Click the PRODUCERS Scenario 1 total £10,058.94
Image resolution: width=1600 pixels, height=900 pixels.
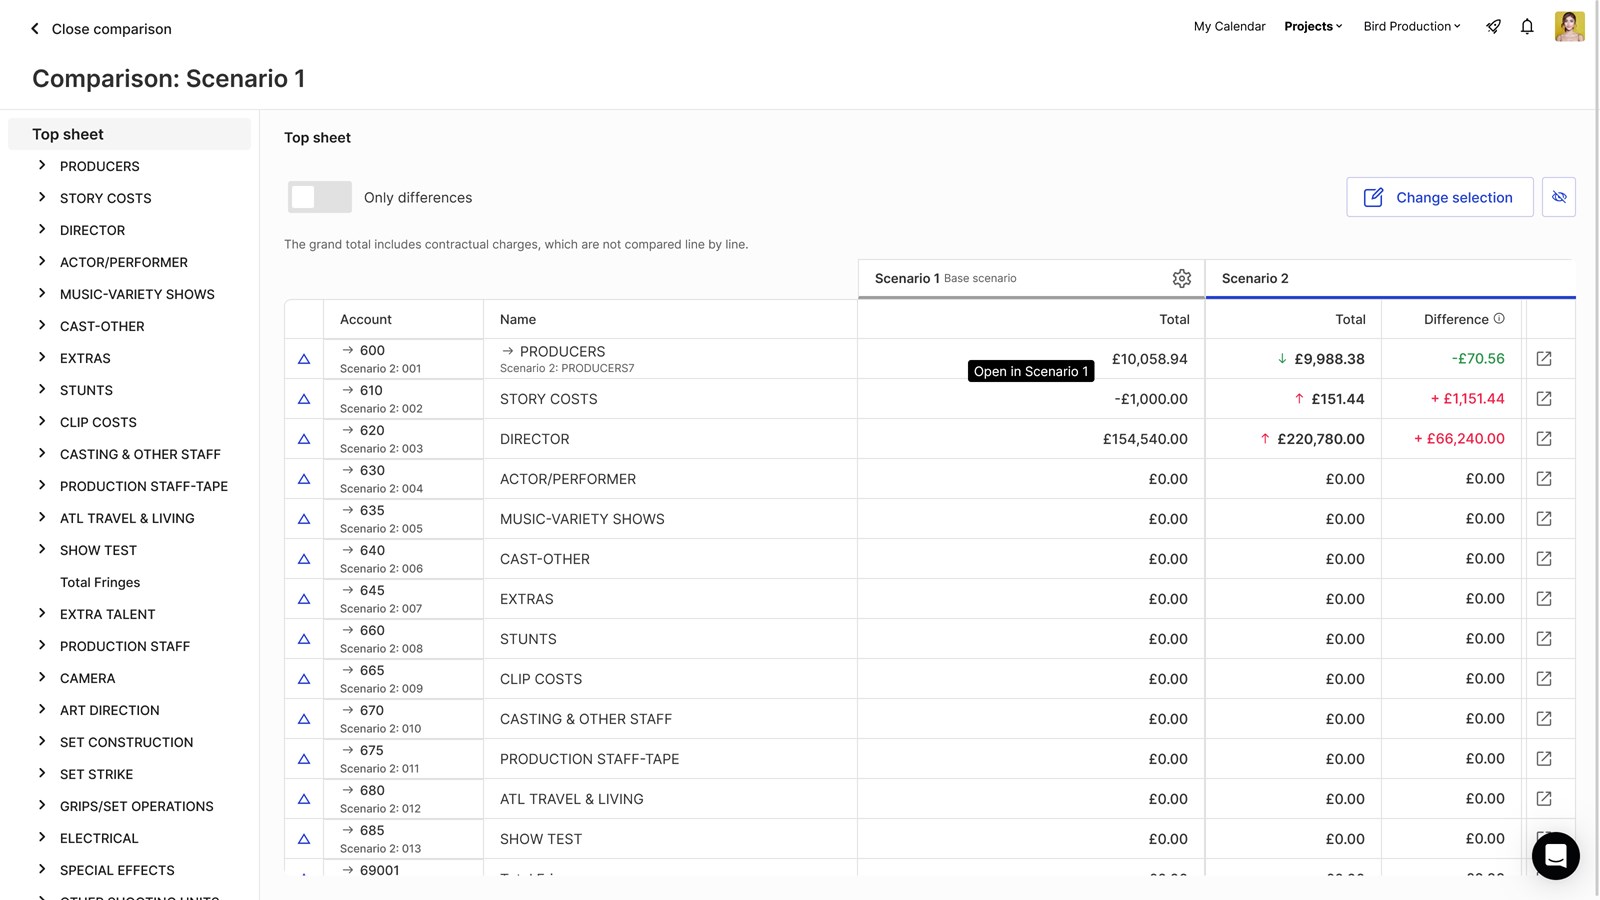(x=1150, y=359)
